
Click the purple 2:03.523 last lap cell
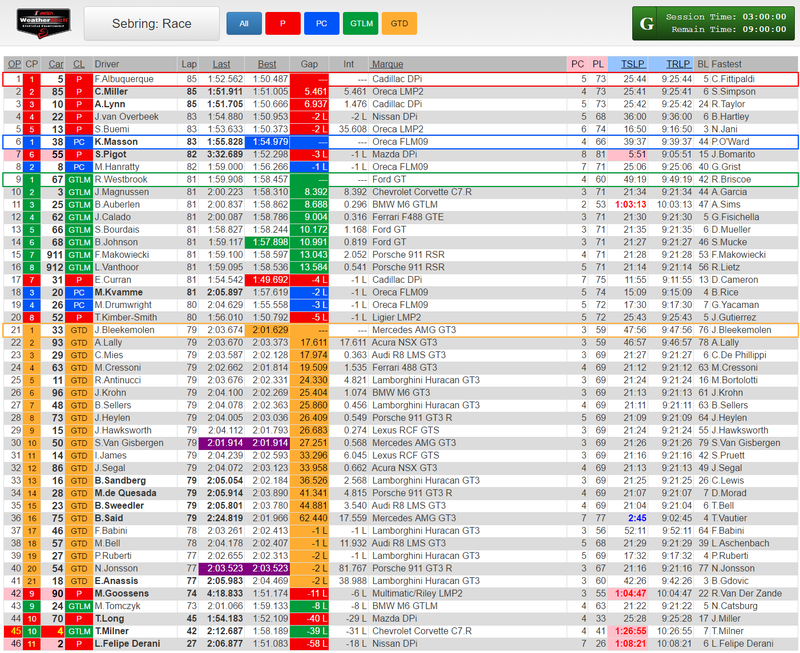[x=221, y=568]
